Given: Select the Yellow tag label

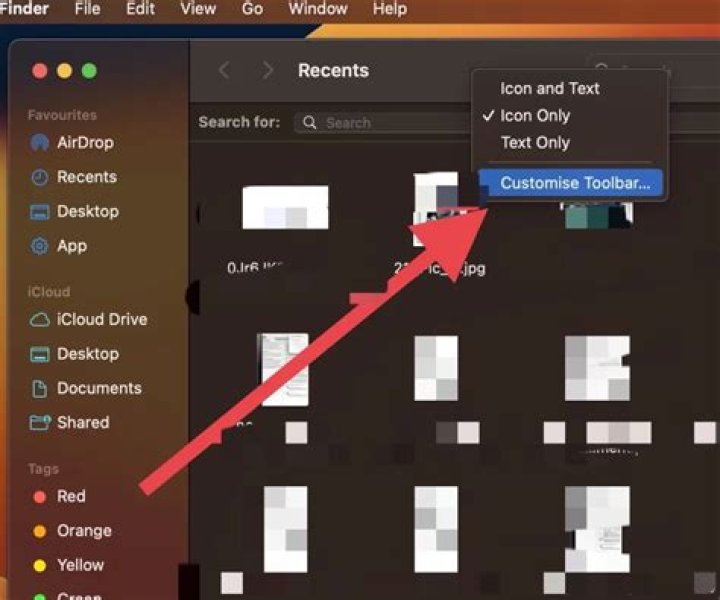Looking at the screenshot, I should coord(80,565).
